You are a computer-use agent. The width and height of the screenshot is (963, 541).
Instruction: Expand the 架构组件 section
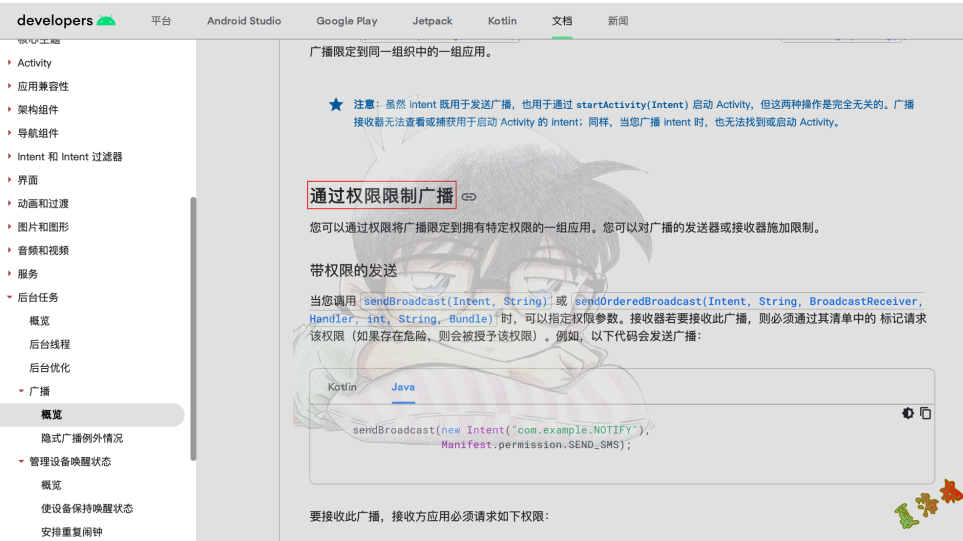(9, 109)
